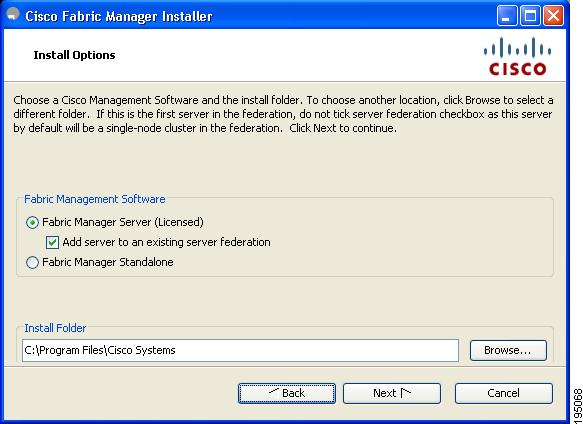This screenshot has width=583, height=424.
Task: Click the instruction paragraph about server federation
Action: point(283,114)
